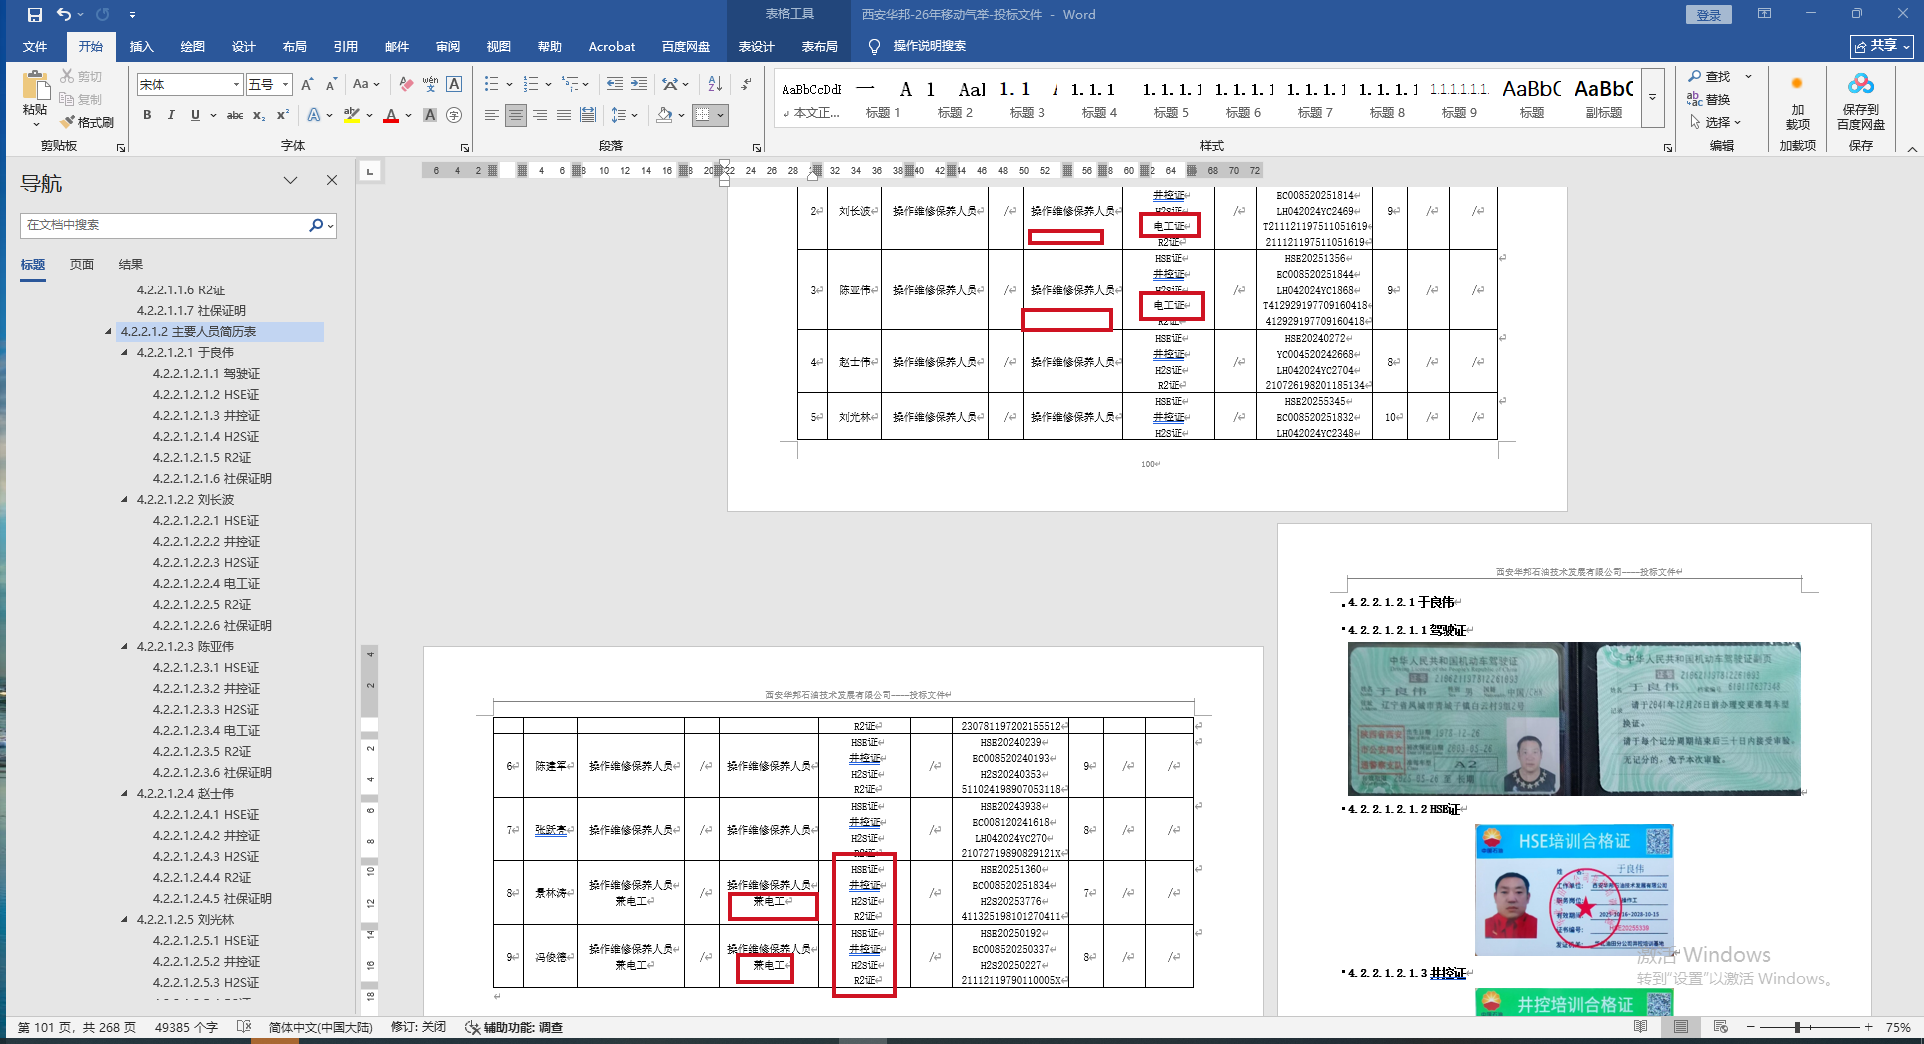The width and height of the screenshot is (1924, 1044).
Task: Close the navigation pane
Action: pyautogui.click(x=332, y=180)
